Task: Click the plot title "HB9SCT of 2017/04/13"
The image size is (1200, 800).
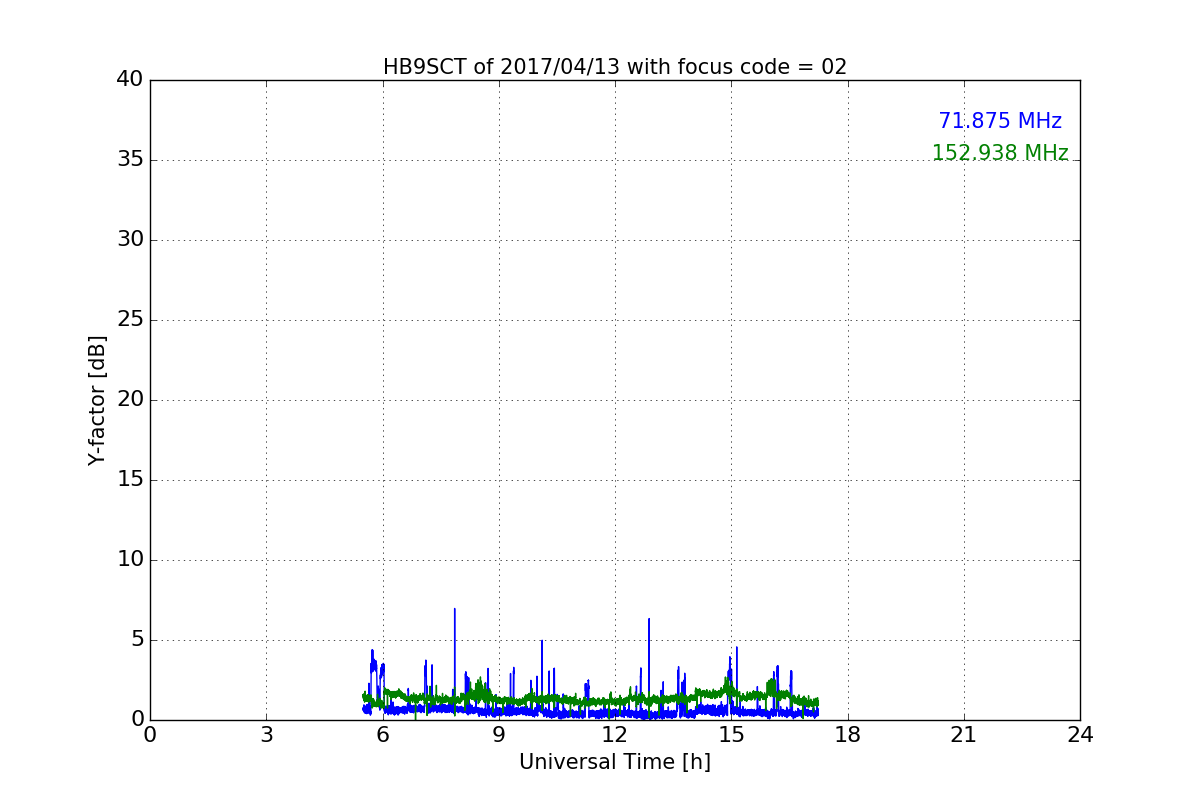Action: click(614, 67)
